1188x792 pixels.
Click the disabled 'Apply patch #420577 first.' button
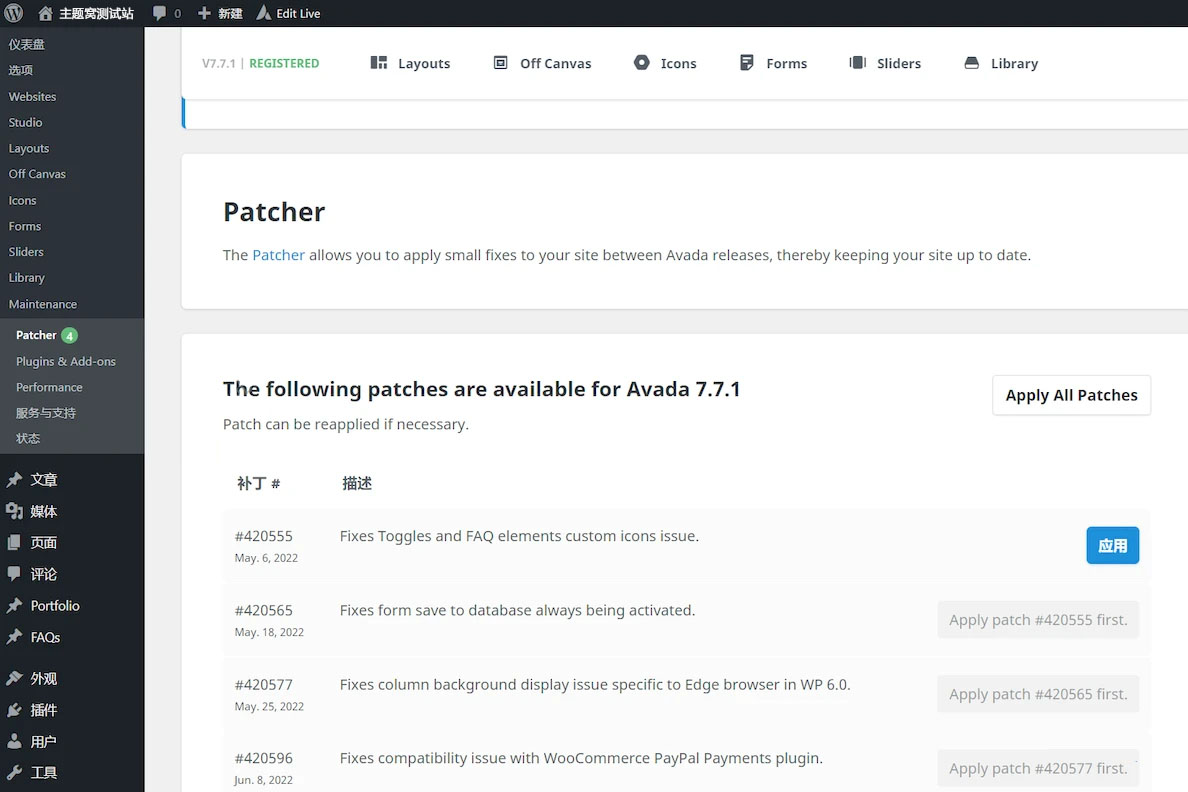pyautogui.click(x=1038, y=769)
